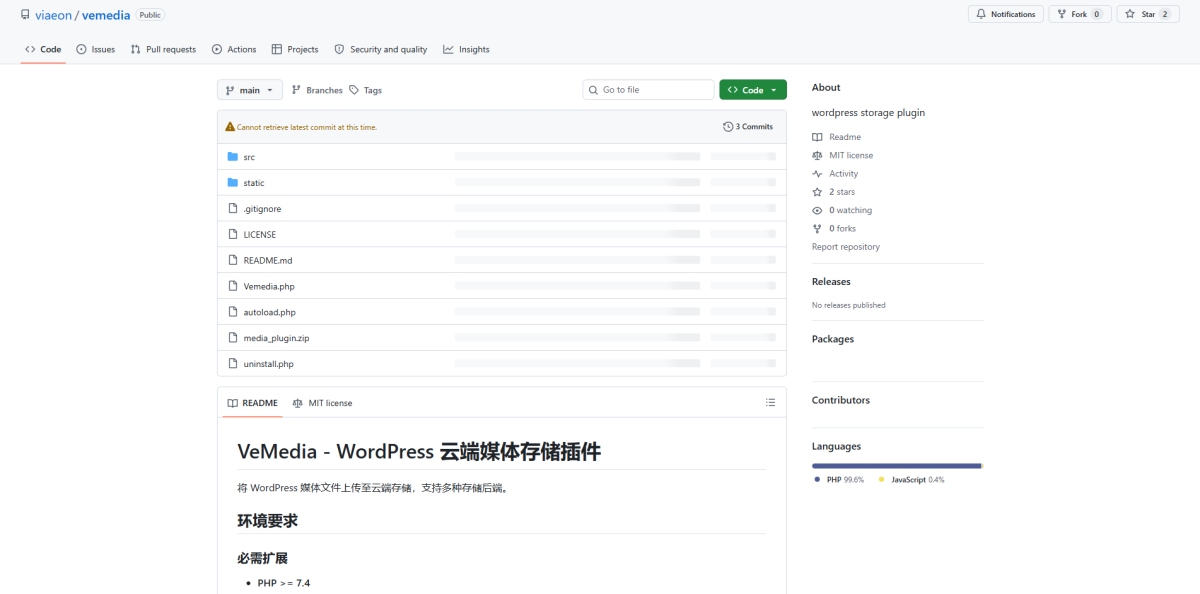1200x594 pixels.
Task: Open the Insights tab
Action: pos(466,49)
